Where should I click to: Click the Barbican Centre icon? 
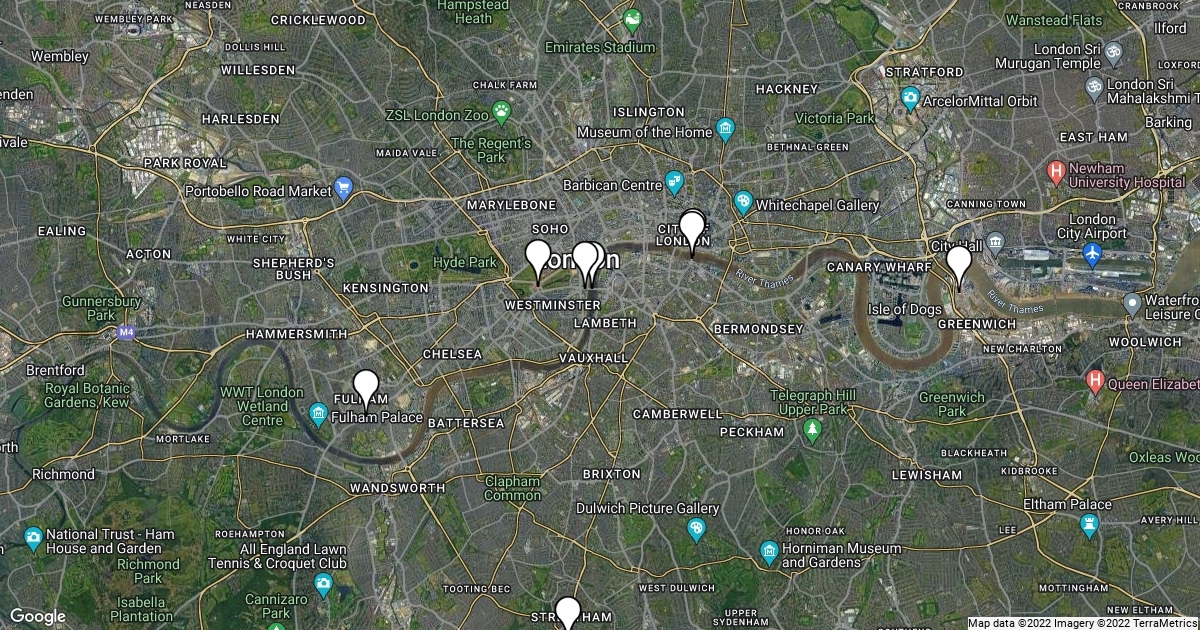[675, 182]
